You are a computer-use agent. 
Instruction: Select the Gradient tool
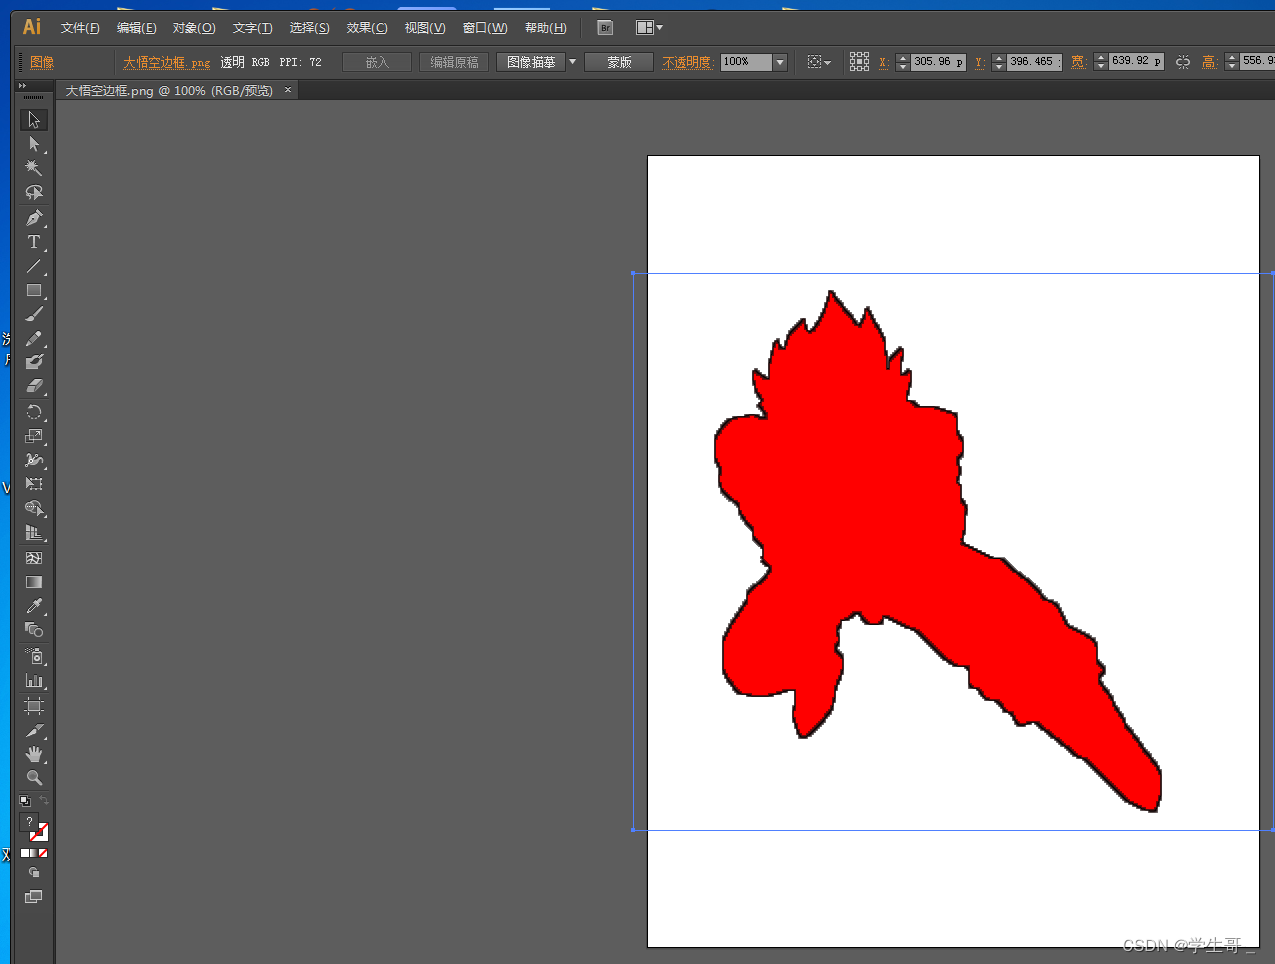coord(34,582)
